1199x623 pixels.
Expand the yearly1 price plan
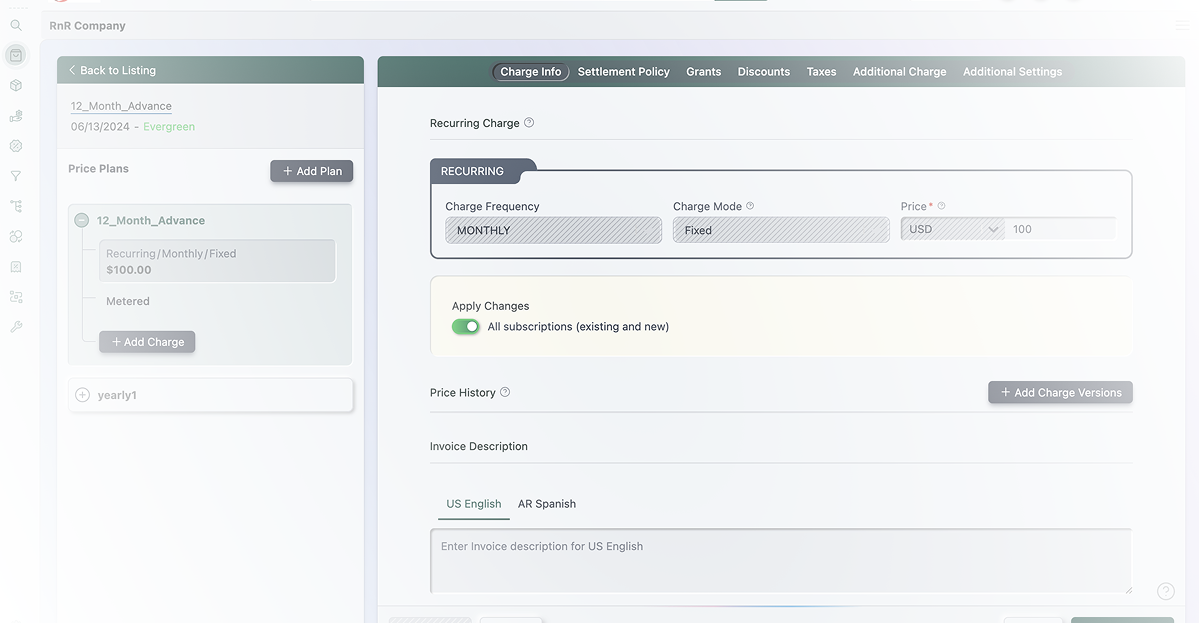83,395
